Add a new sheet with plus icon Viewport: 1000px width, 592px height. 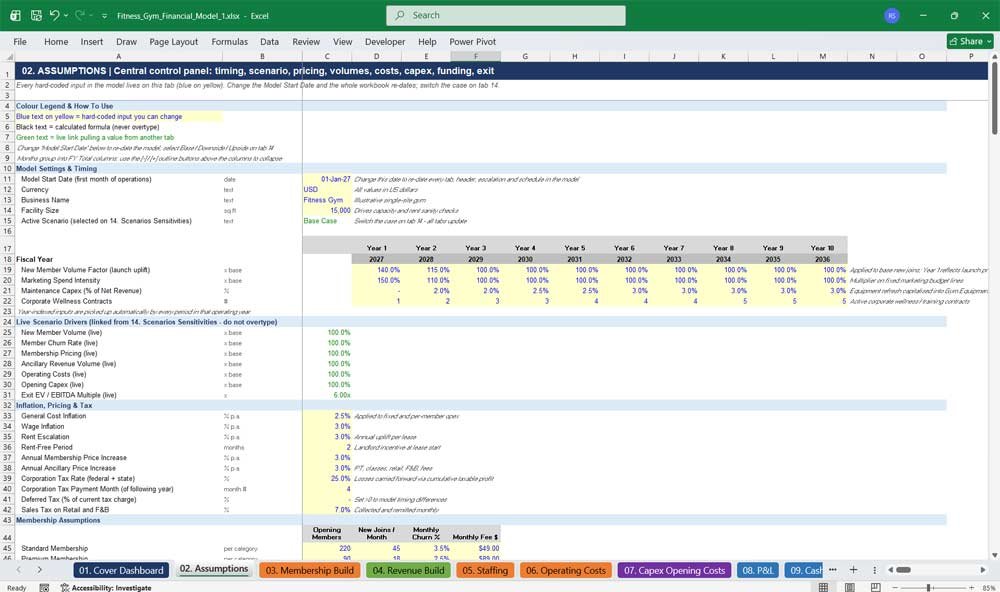(853, 570)
